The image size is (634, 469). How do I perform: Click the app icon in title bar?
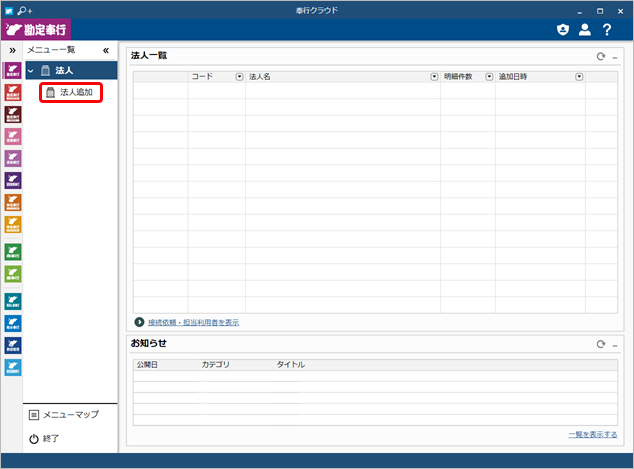[8, 11]
